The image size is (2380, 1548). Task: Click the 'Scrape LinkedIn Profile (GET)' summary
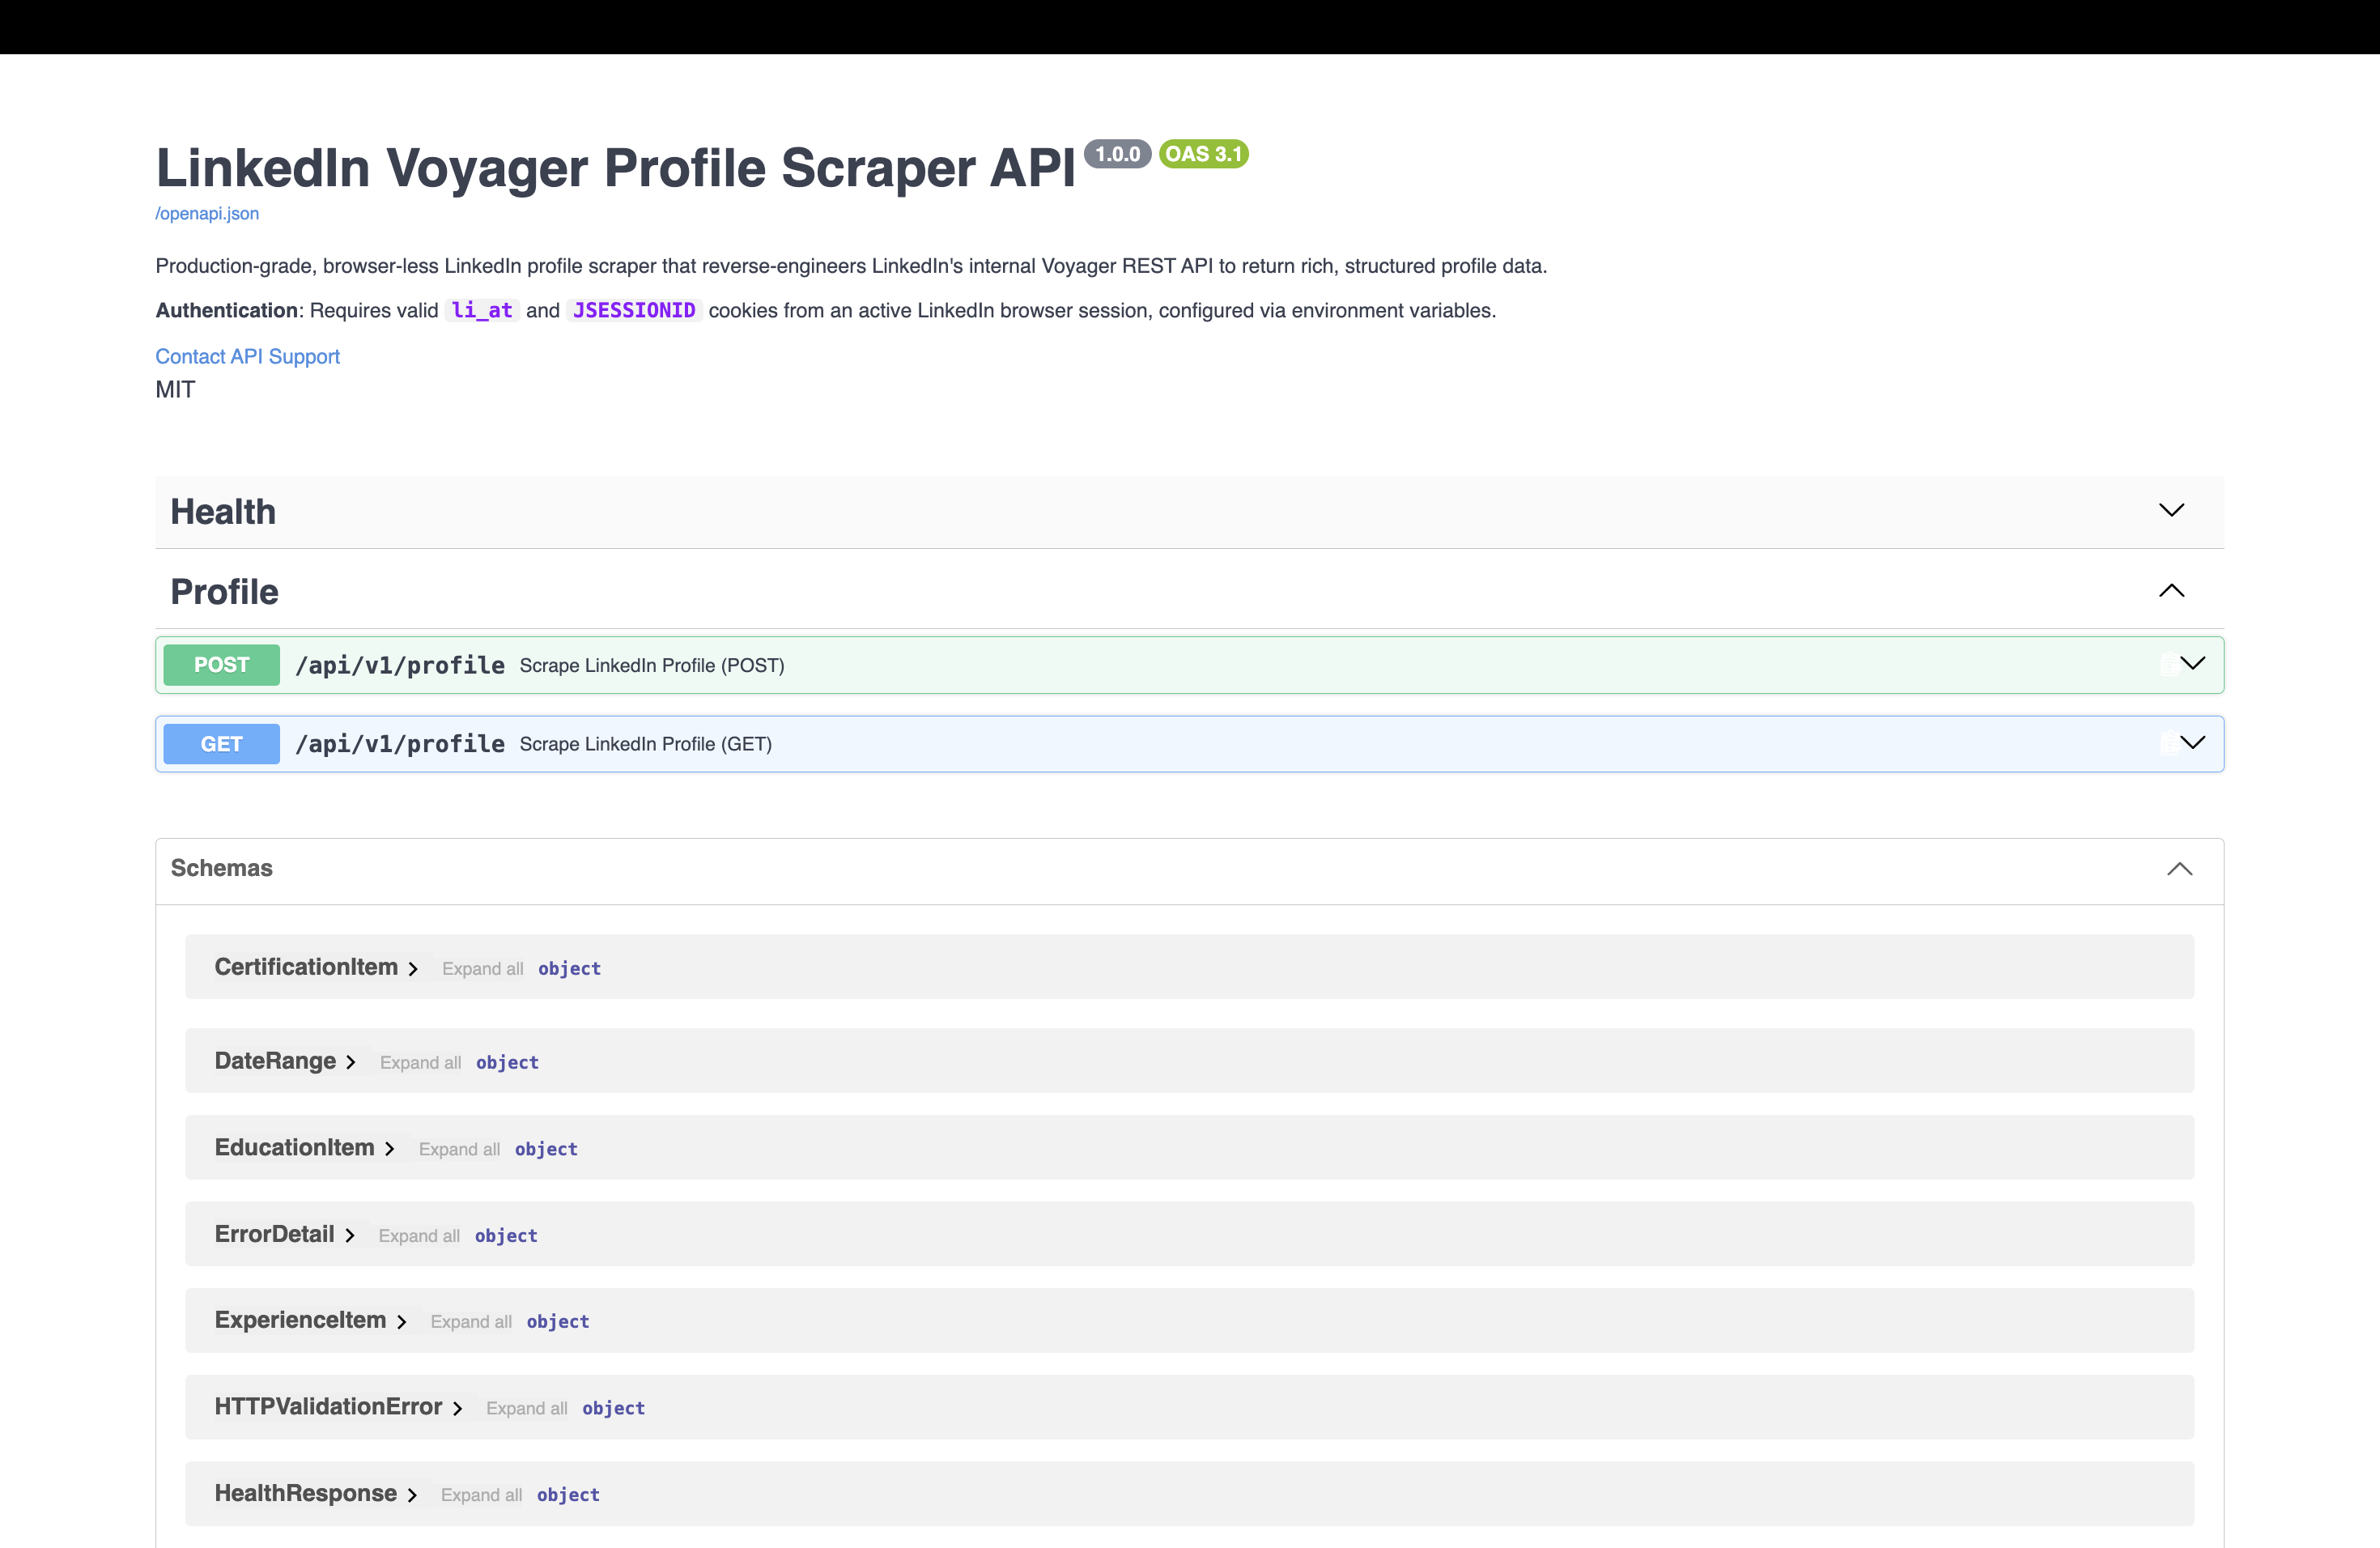coord(645,744)
